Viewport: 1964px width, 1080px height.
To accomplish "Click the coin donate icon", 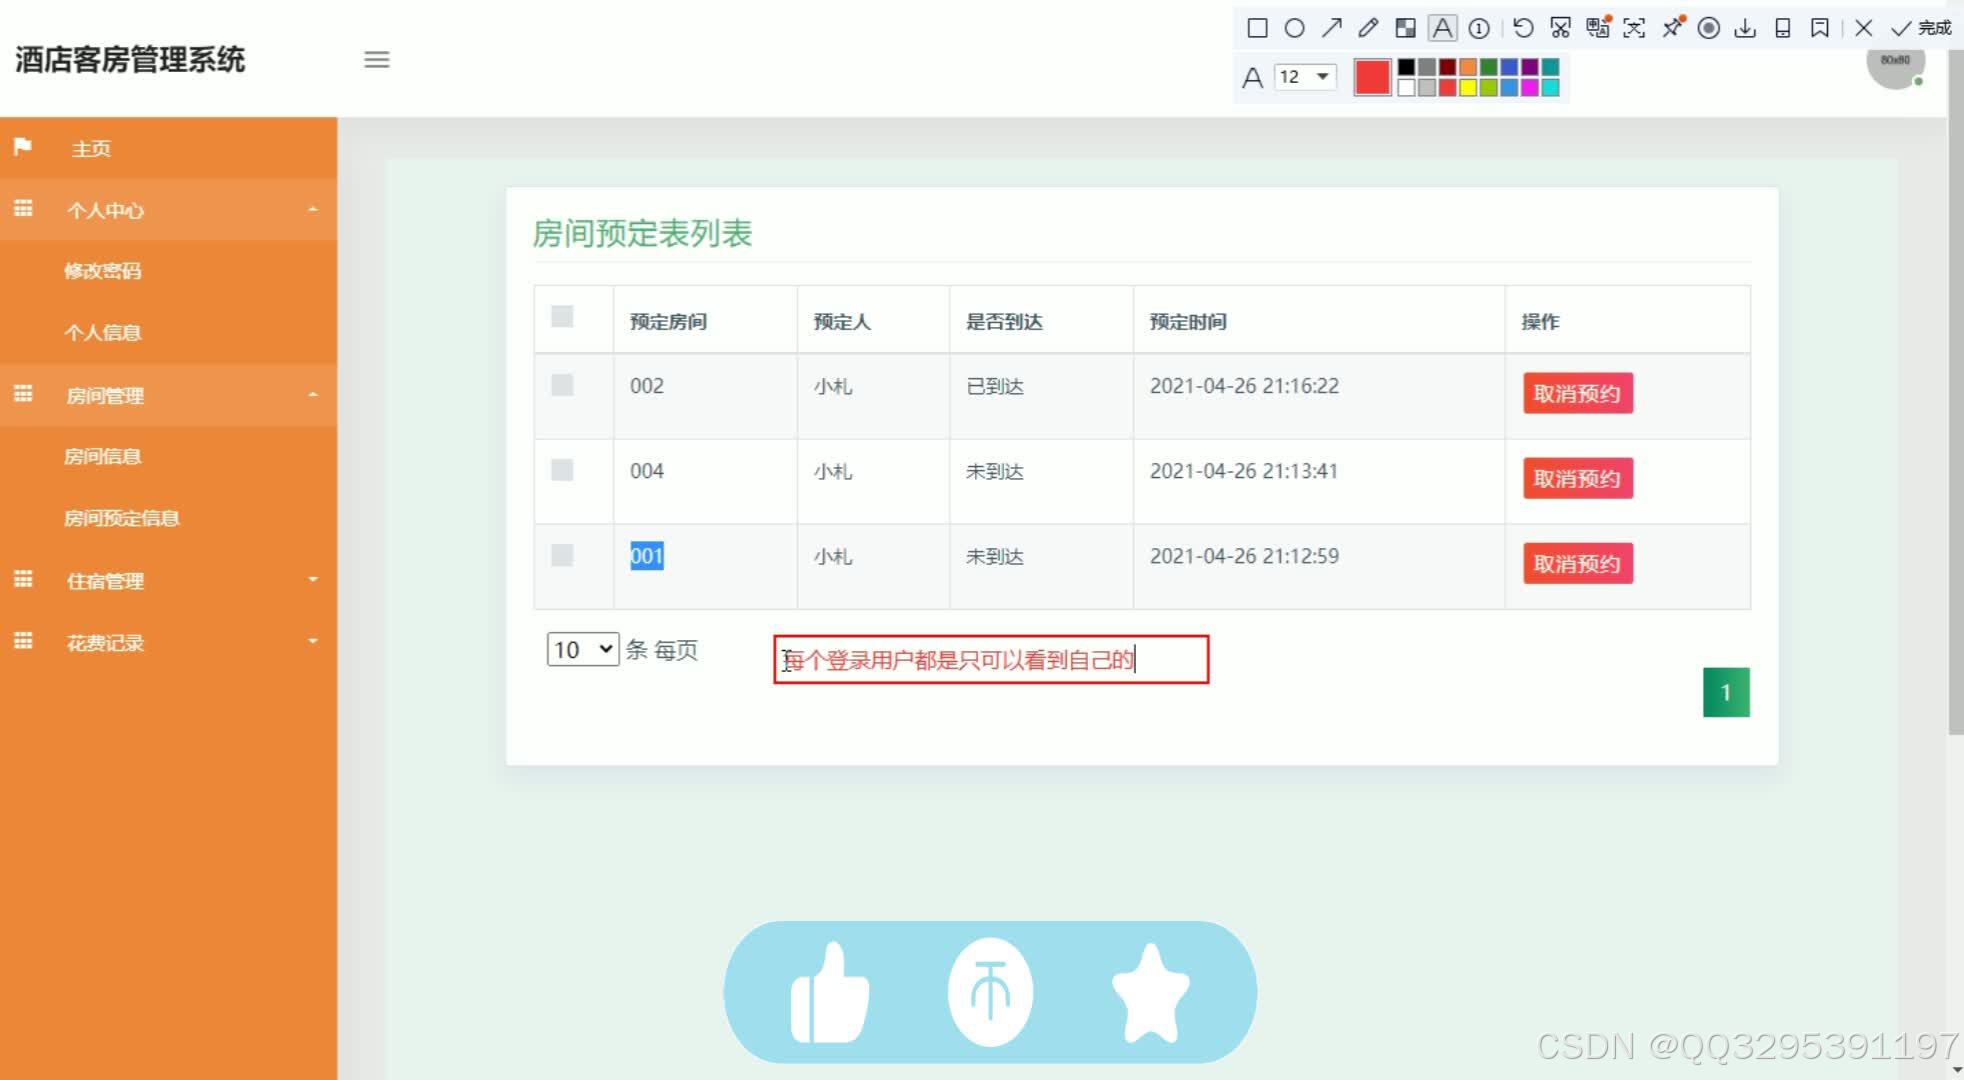I will [990, 992].
